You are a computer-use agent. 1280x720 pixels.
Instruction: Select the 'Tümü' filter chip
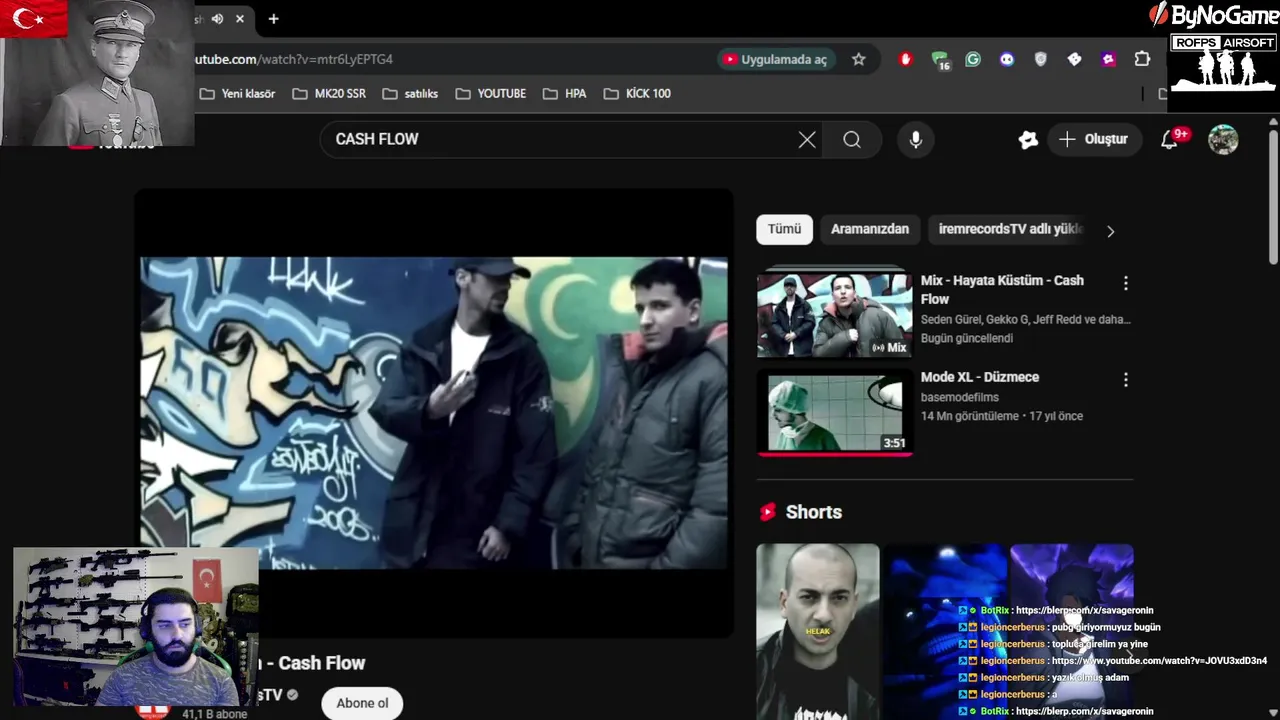tap(784, 229)
